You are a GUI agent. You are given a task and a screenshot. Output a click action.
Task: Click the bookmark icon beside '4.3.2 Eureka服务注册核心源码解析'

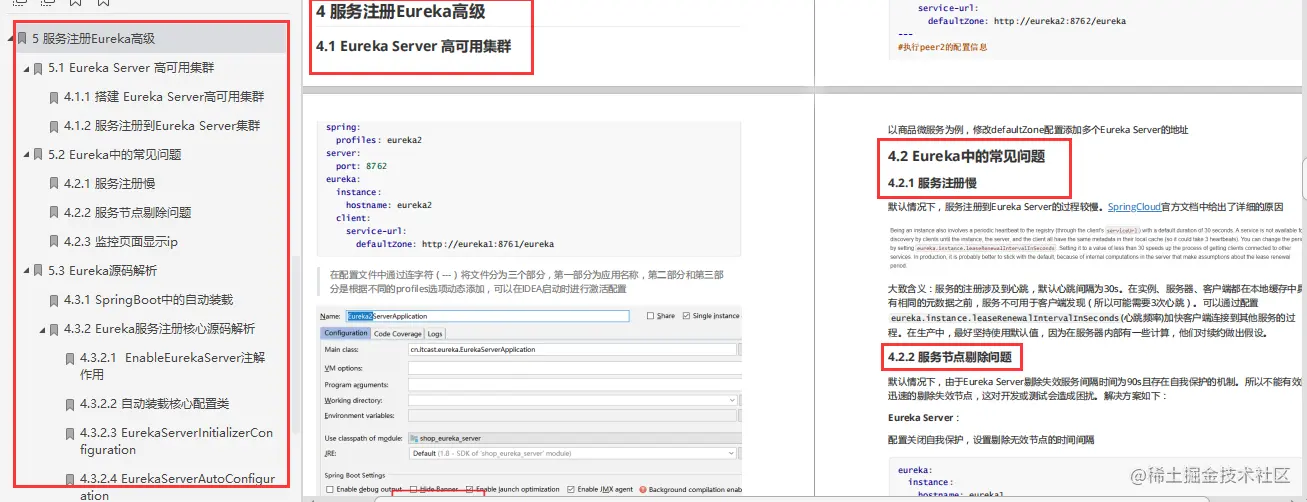[55, 329]
